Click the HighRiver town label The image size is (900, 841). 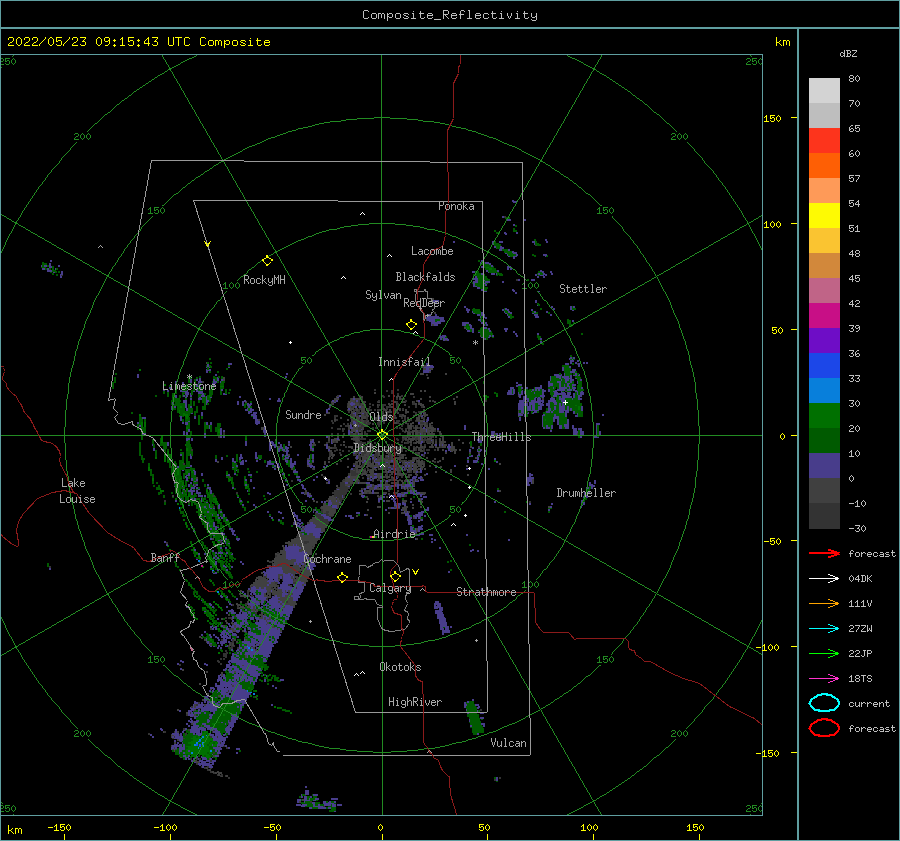click(415, 702)
